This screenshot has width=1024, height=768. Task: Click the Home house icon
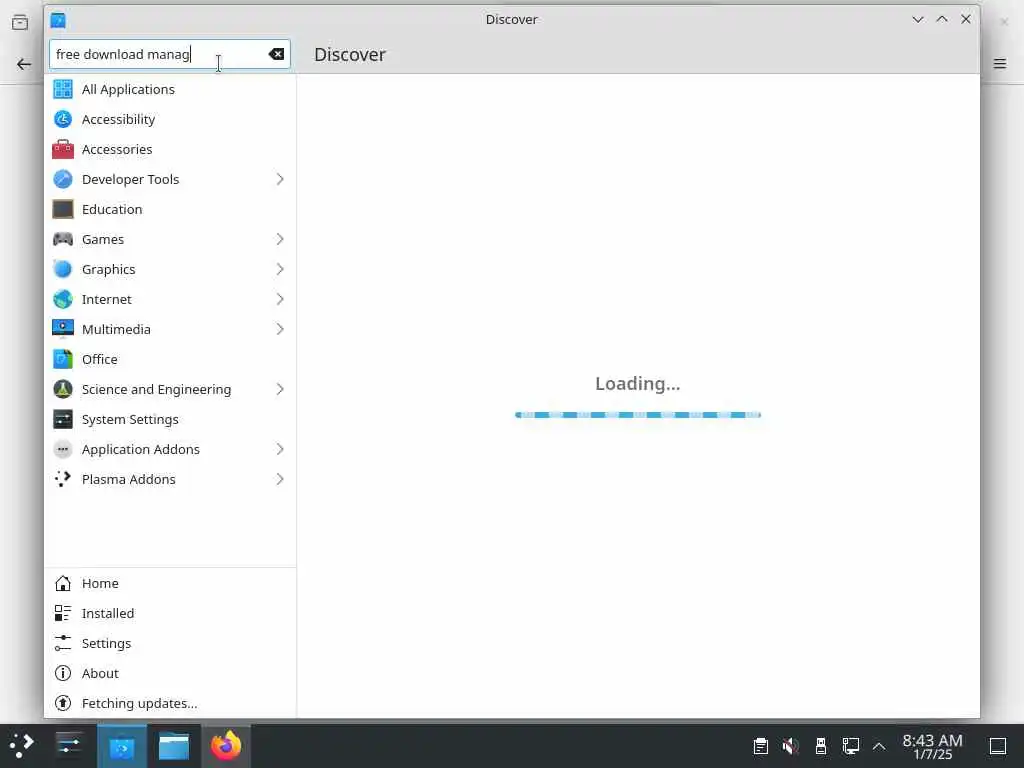pyautogui.click(x=63, y=583)
